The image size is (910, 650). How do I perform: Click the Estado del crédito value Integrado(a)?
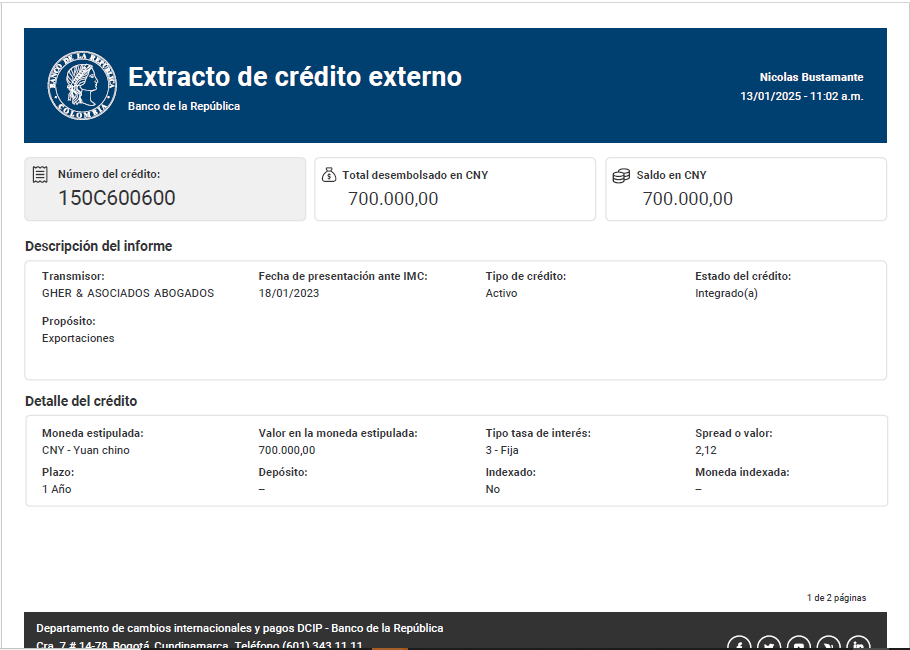pos(727,293)
